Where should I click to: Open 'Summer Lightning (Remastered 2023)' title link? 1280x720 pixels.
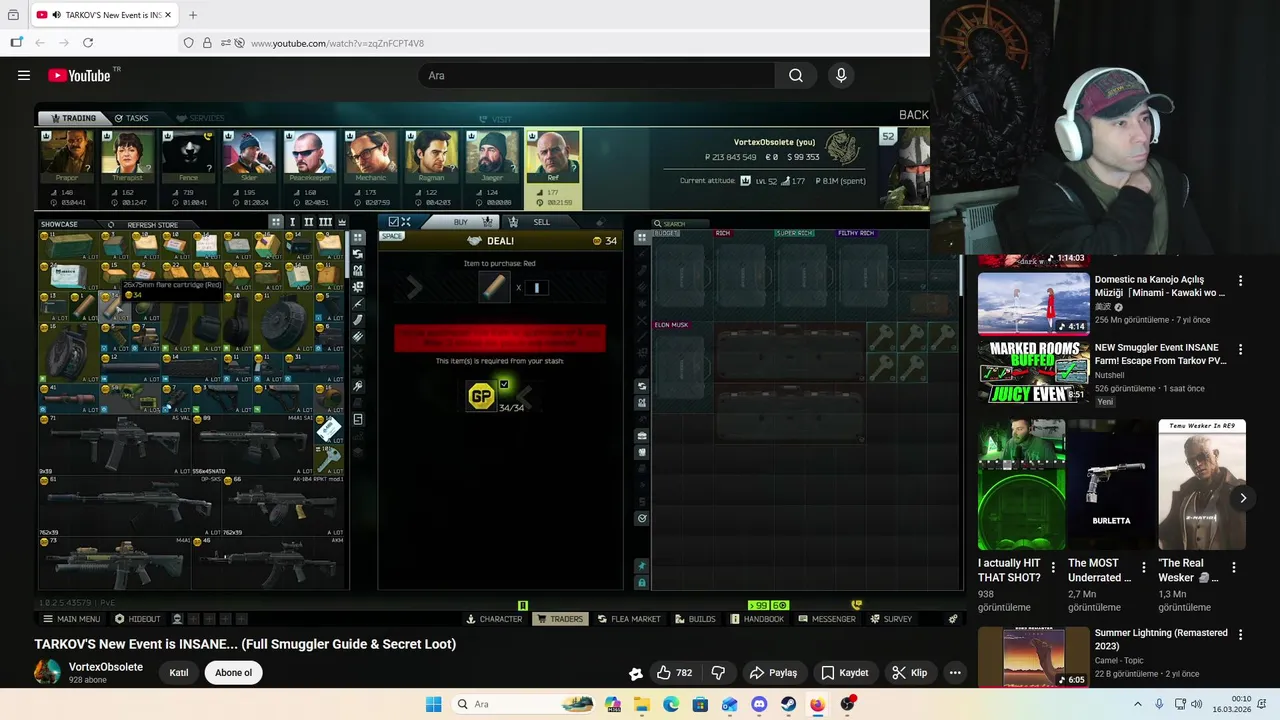pyautogui.click(x=1161, y=639)
